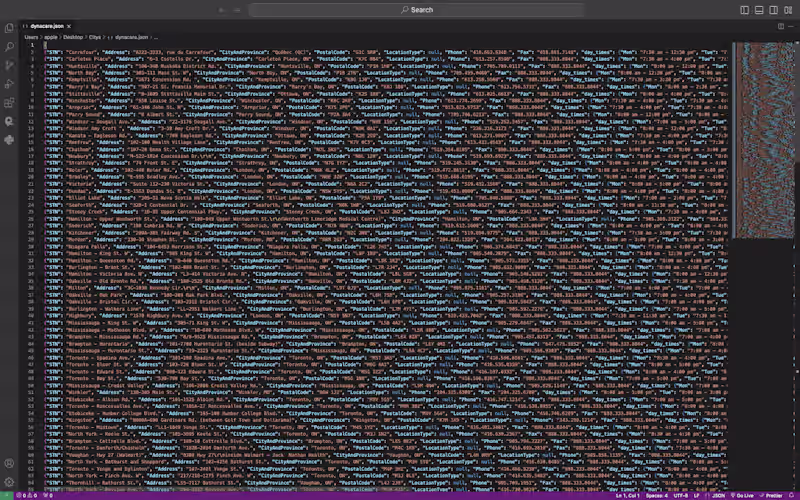Change end of line sequence LF
This screenshot has height=500, width=800.
pos(696,495)
